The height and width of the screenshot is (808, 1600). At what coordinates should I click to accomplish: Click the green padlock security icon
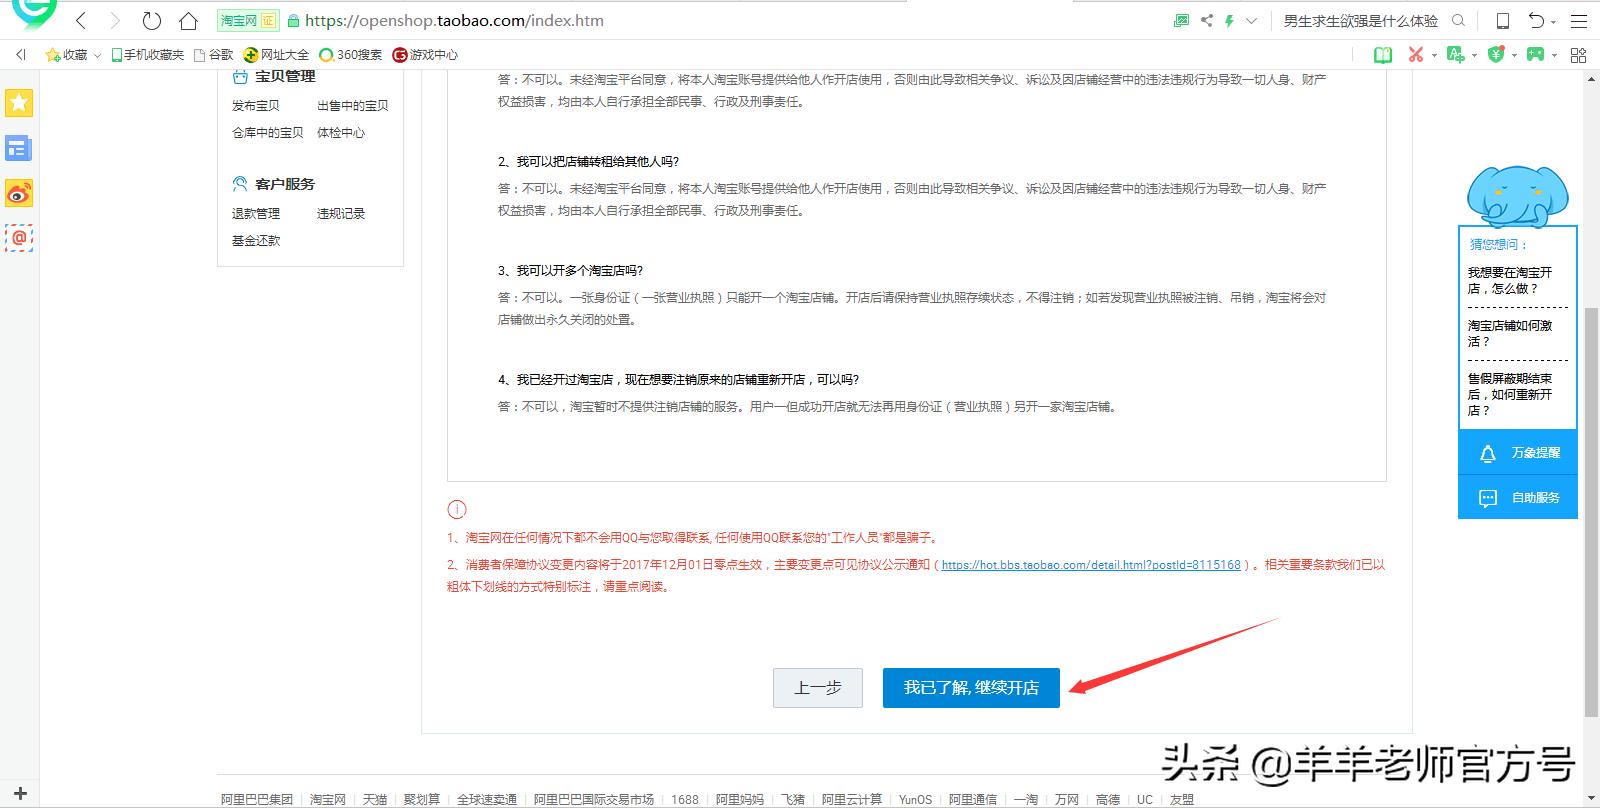[x=293, y=20]
